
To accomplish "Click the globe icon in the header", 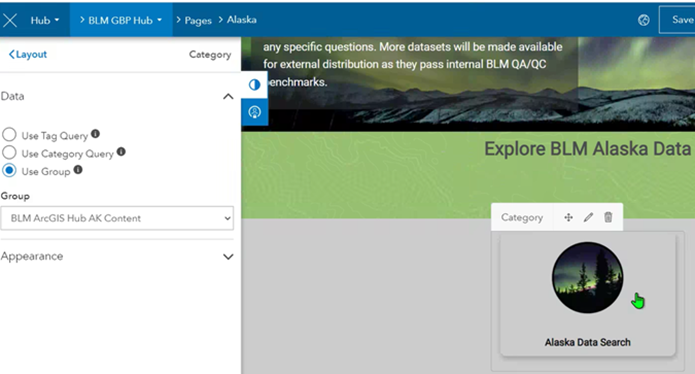I will [x=644, y=20].
